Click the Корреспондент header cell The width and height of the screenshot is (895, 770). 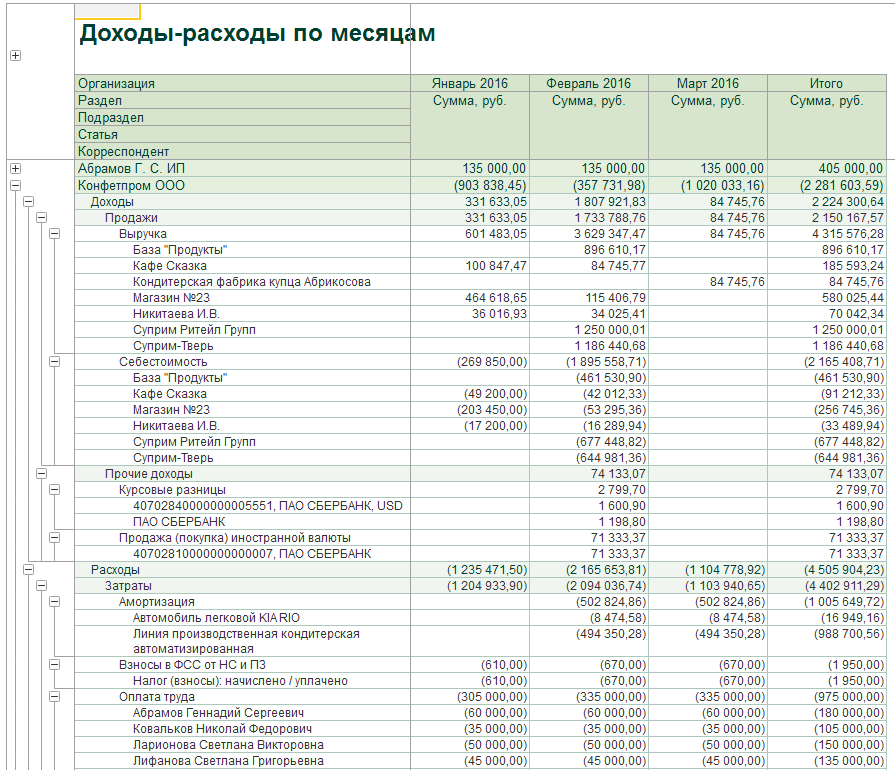[x=243, y=151]
